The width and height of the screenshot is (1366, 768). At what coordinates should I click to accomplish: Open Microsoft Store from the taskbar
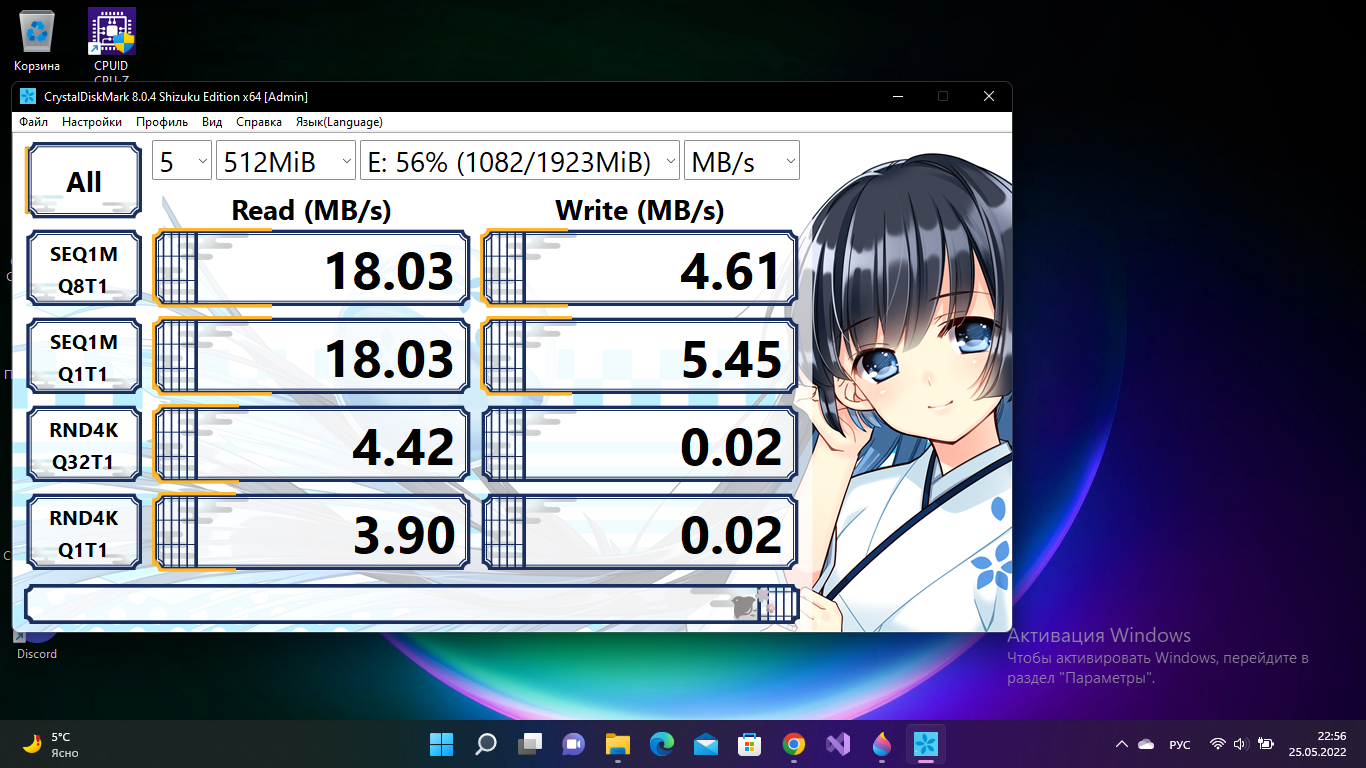pos(749,744)
